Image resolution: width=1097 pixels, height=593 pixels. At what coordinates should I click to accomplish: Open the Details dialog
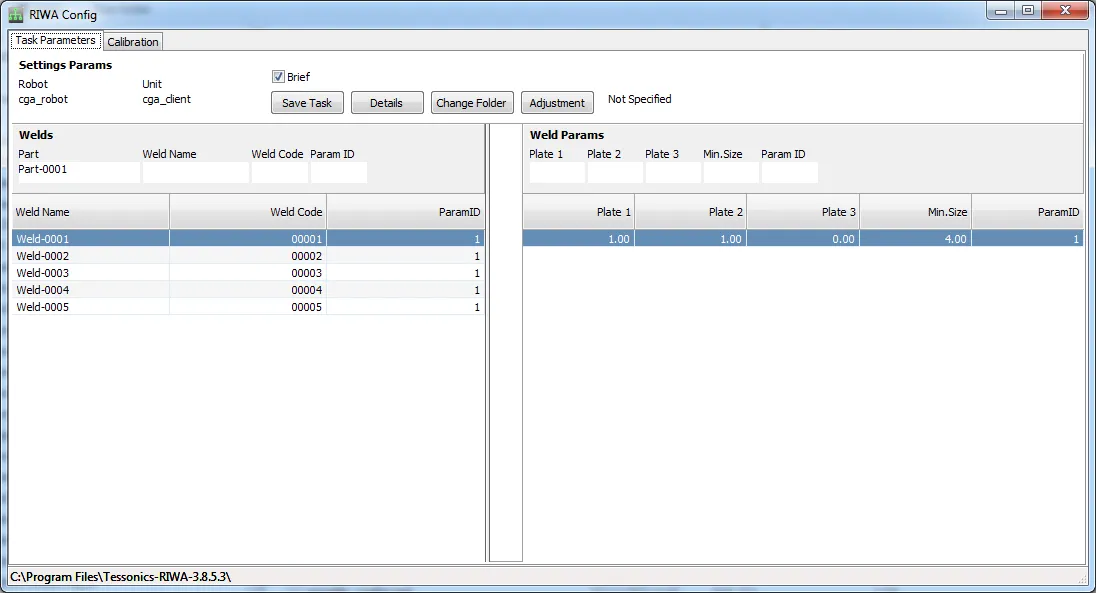pyautogui.click(x=387, y=102)
